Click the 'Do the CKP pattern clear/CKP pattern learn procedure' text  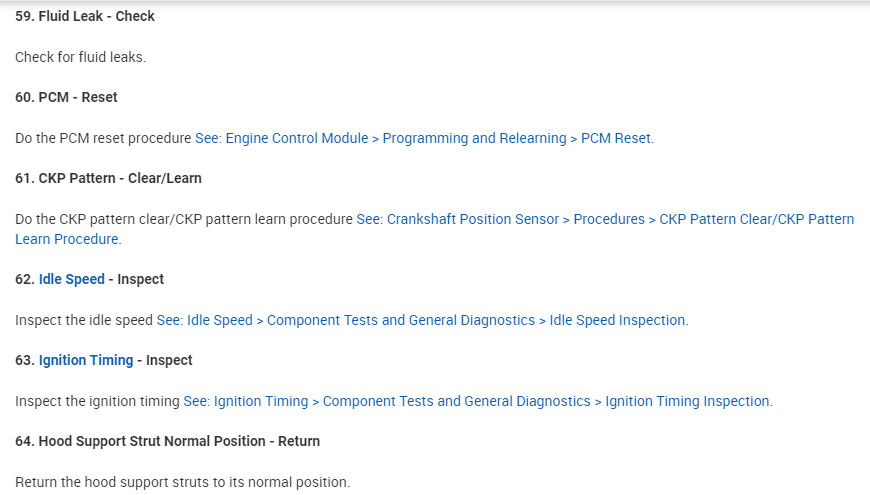point(184,219)
